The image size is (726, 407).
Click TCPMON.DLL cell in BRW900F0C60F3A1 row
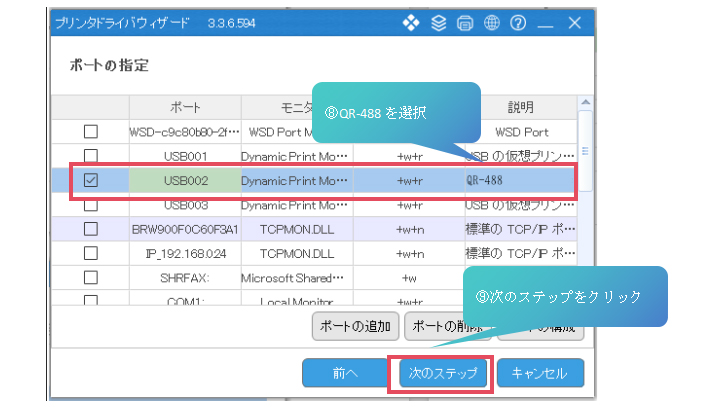pyautogui.click(x=297, y=229)
